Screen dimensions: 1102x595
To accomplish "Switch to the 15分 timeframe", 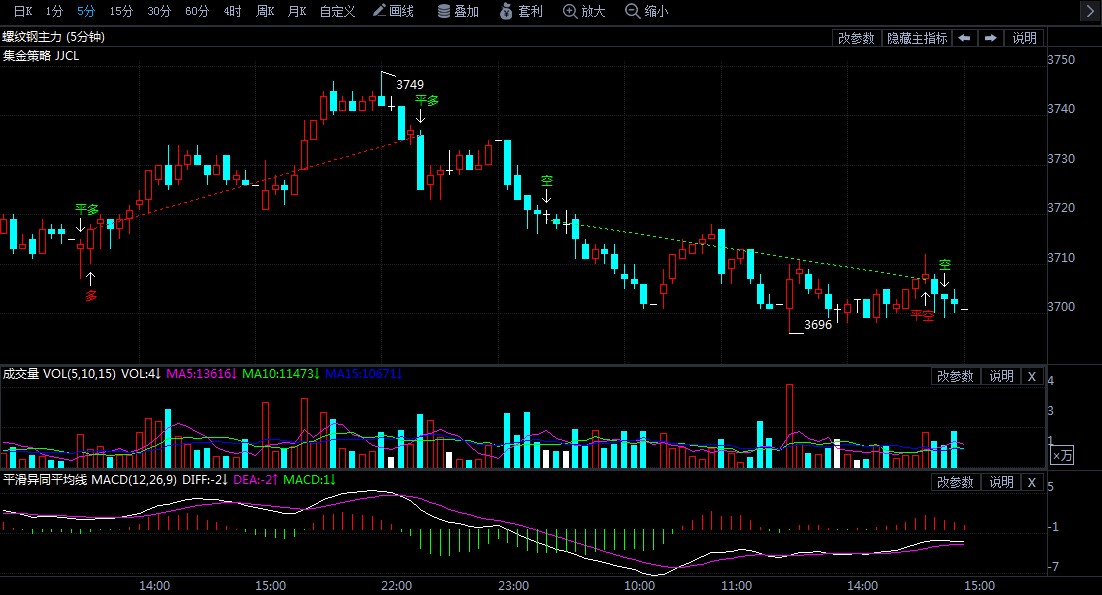I will pos(121,12).
